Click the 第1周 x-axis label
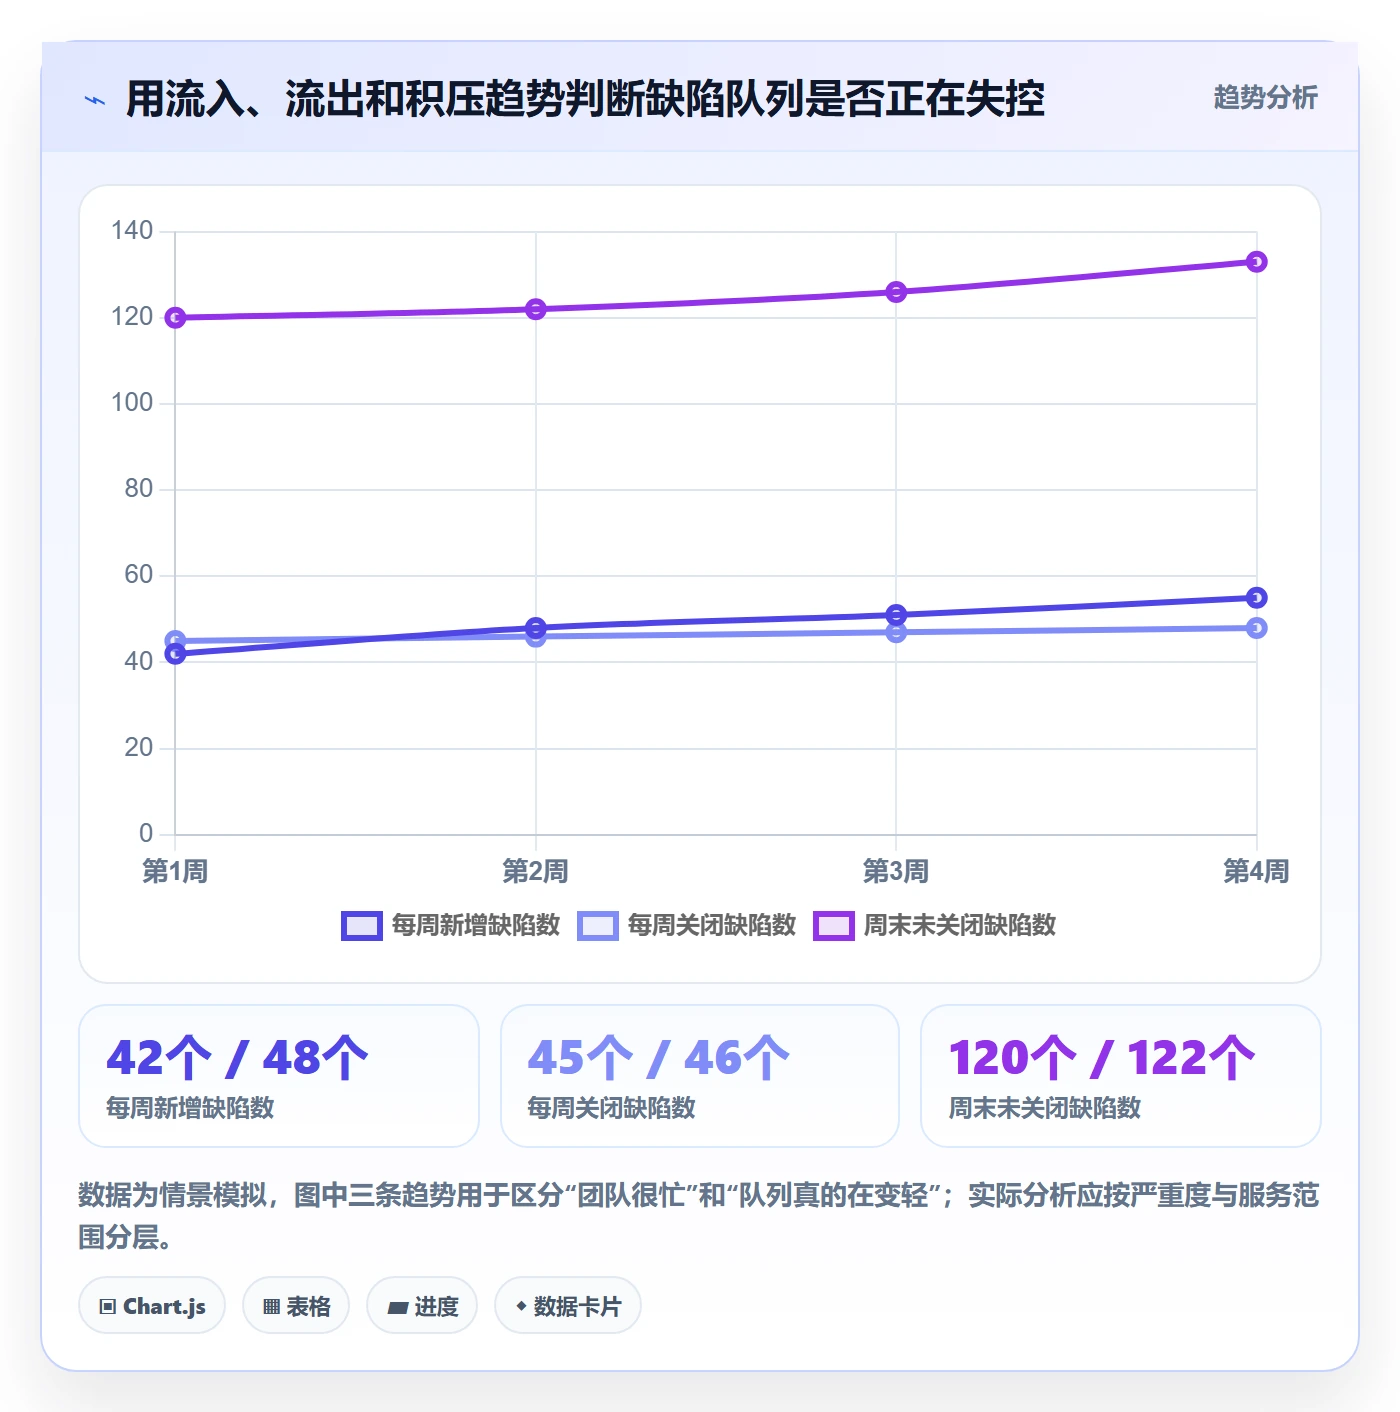 point(175,871)
